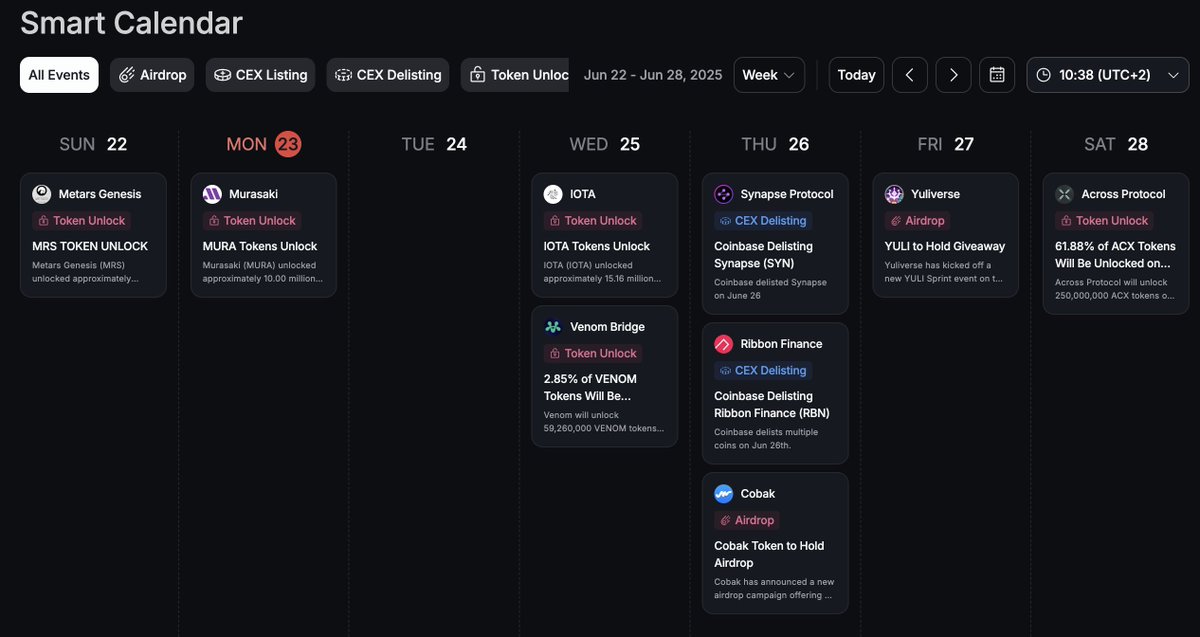Select the FRI 27 day header
This screenshot has width=1200, height=637.
pyautogui.click(x=945, y=144)
